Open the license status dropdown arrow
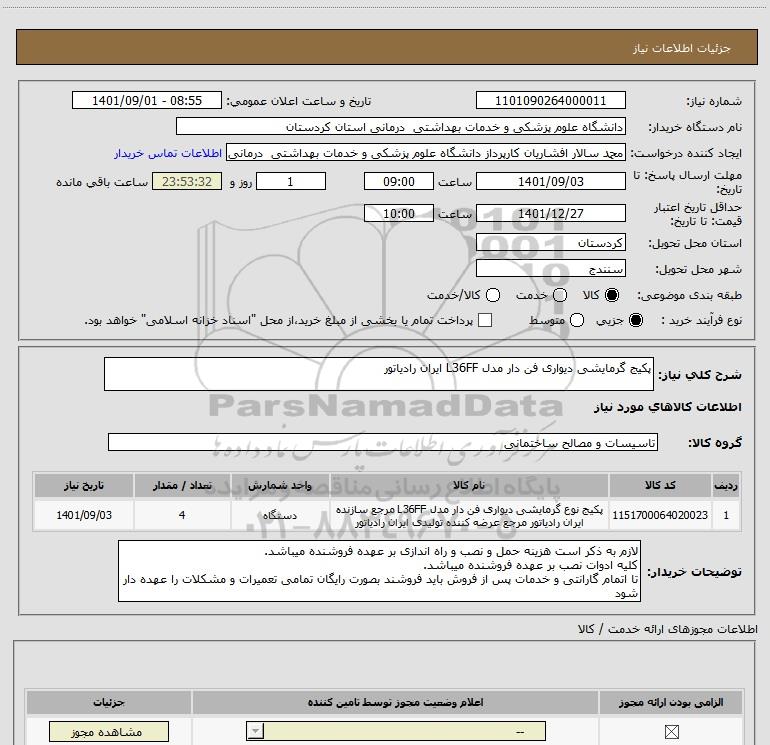Viewport: 770px width, 745px height. (255, 731)
